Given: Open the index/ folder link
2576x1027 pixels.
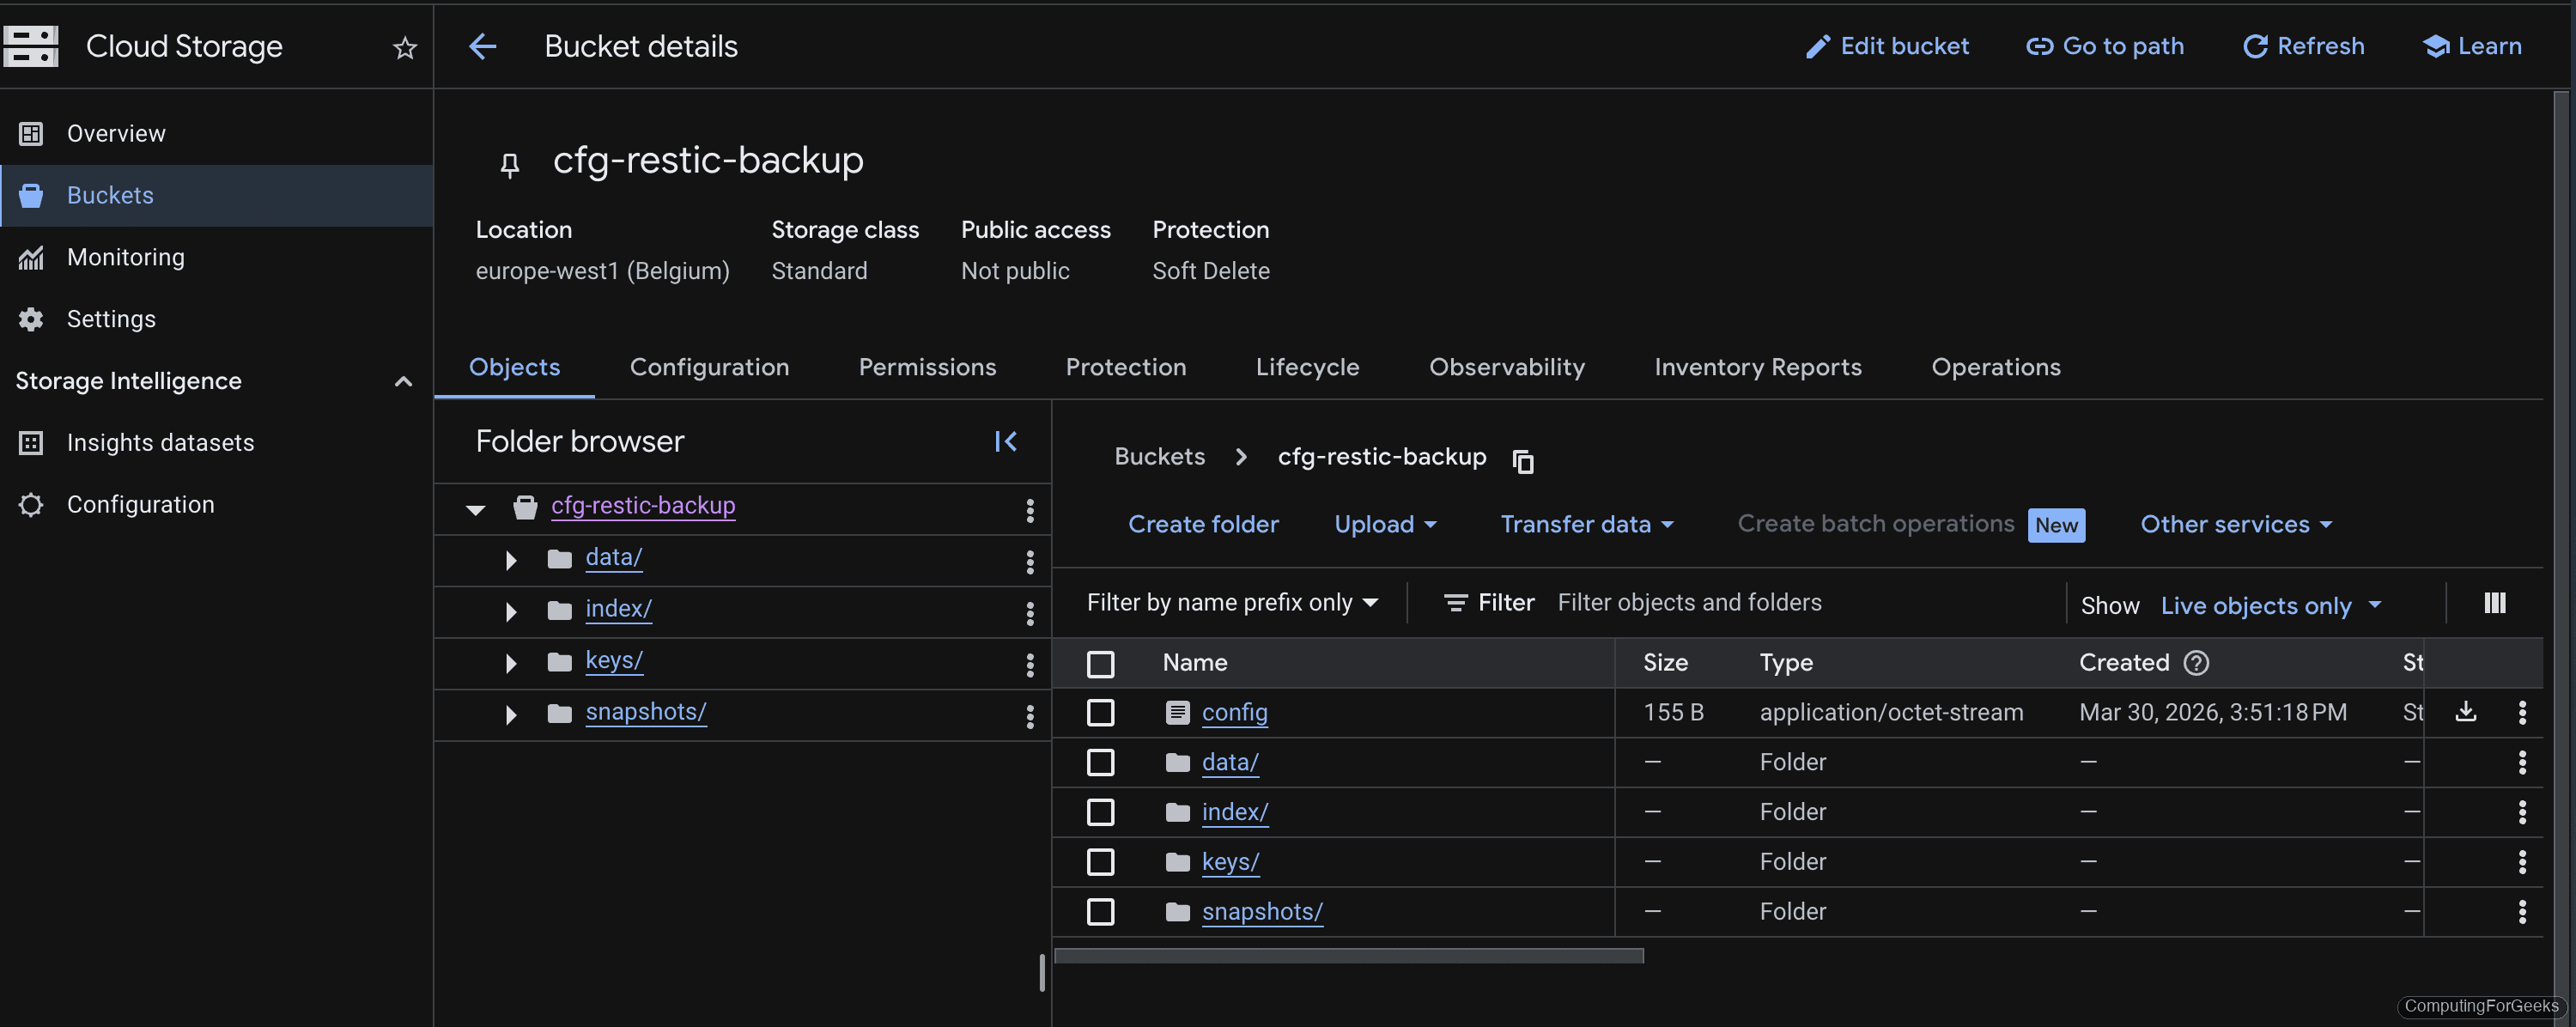Looking at the screenshot, I should 1234,812.
